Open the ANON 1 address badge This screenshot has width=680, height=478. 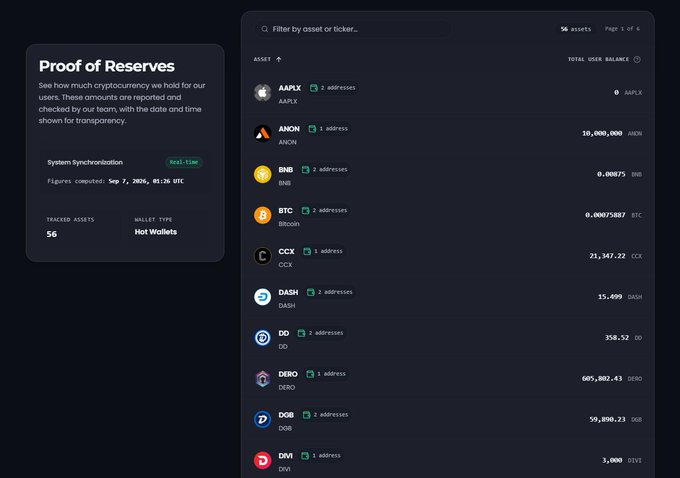328,128
